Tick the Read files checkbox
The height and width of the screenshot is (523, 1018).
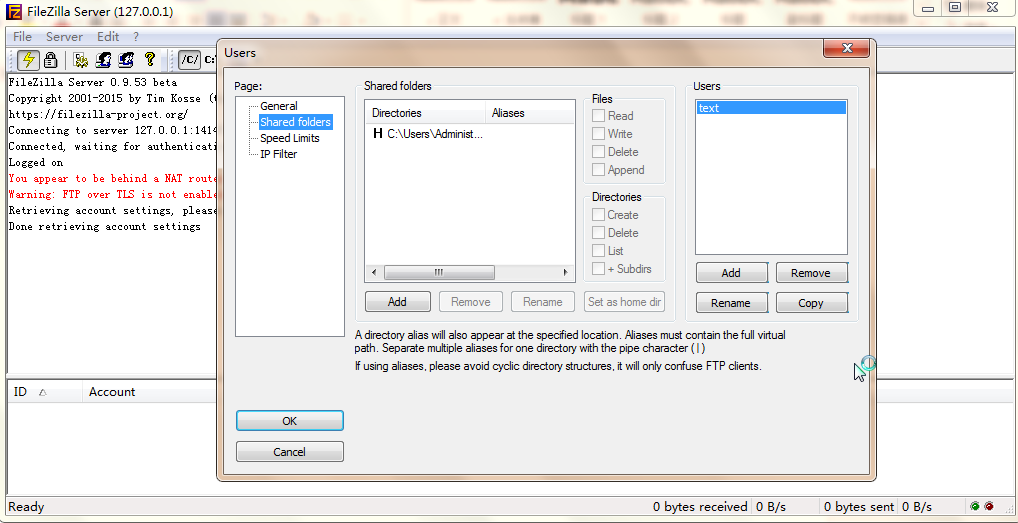599,116
